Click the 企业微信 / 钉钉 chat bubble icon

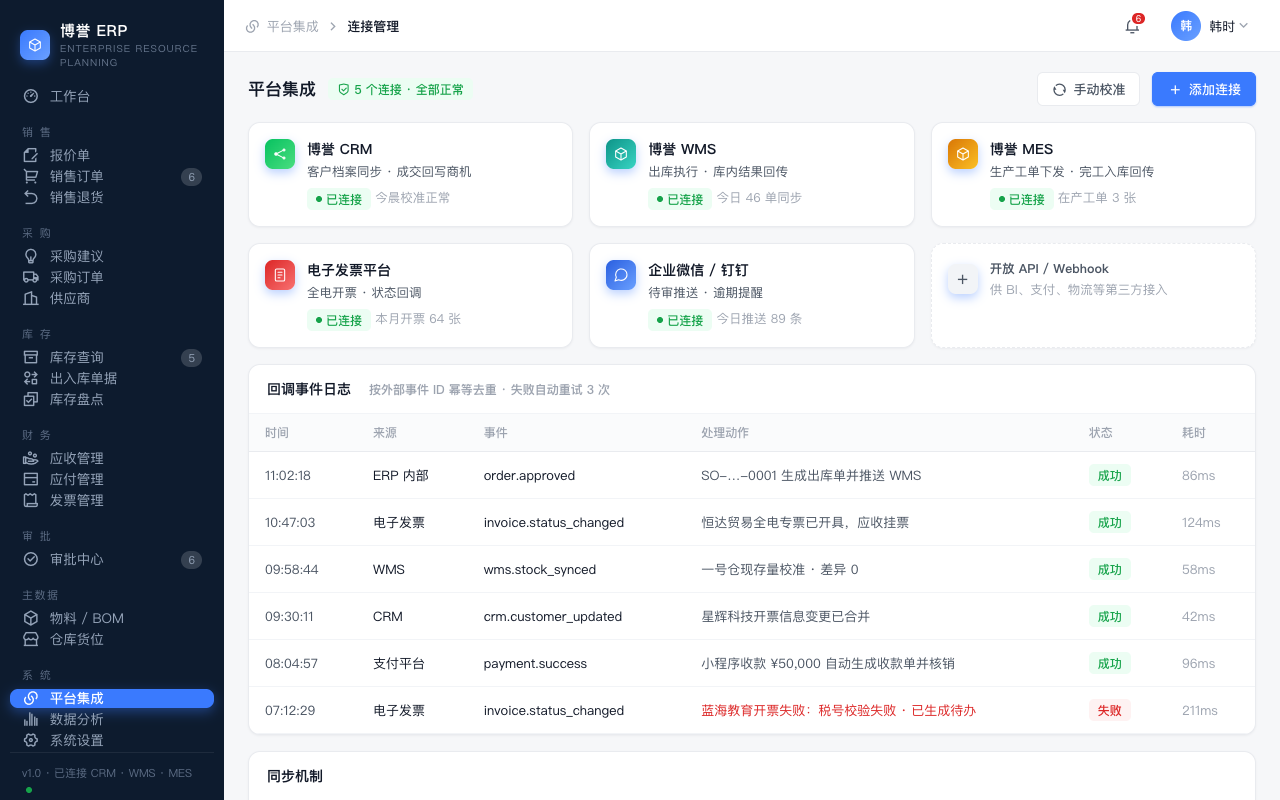(621, 275)
